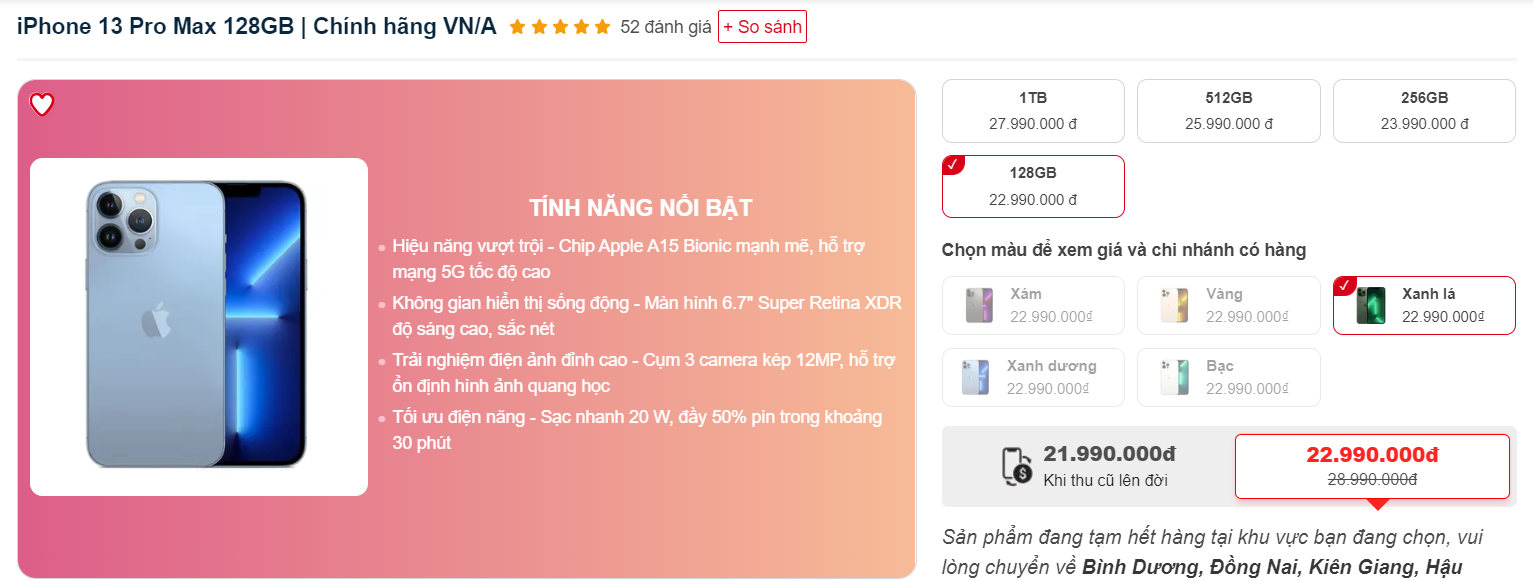Select the 22.990.000đ price tab
The image size is (1533, 581).
[1372, 466]
